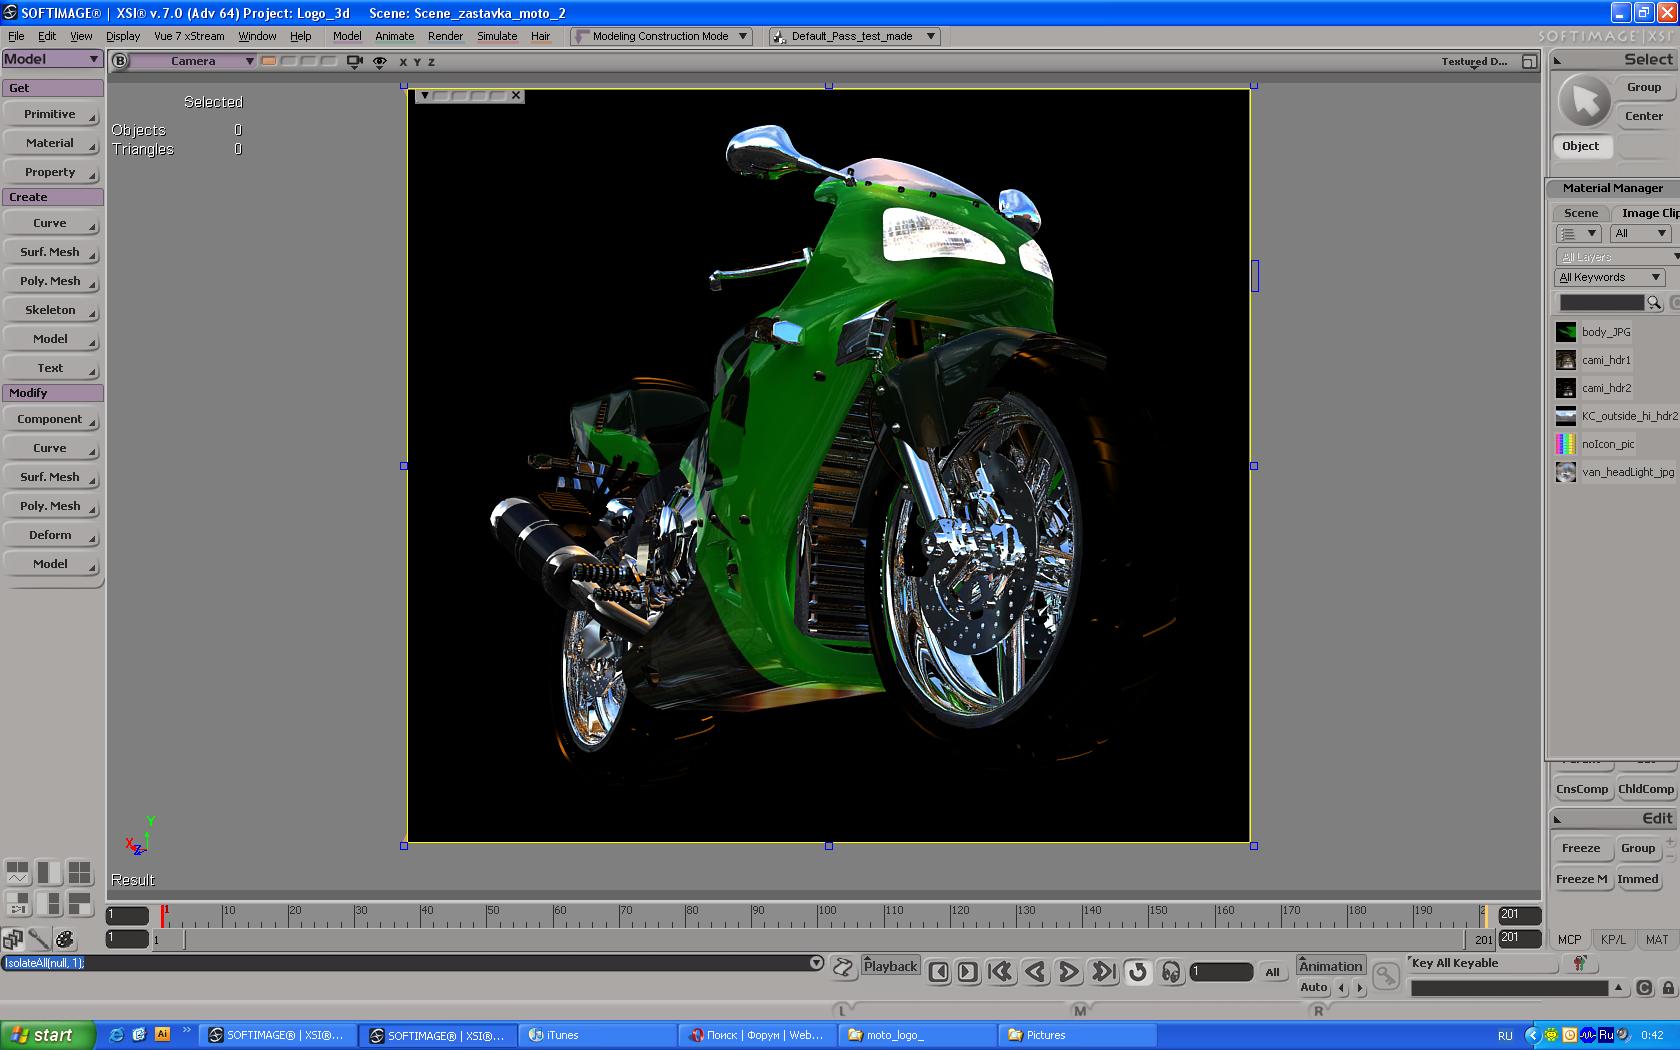Click the ChldComp button
The image size is (1680, 1050).
1645,789
